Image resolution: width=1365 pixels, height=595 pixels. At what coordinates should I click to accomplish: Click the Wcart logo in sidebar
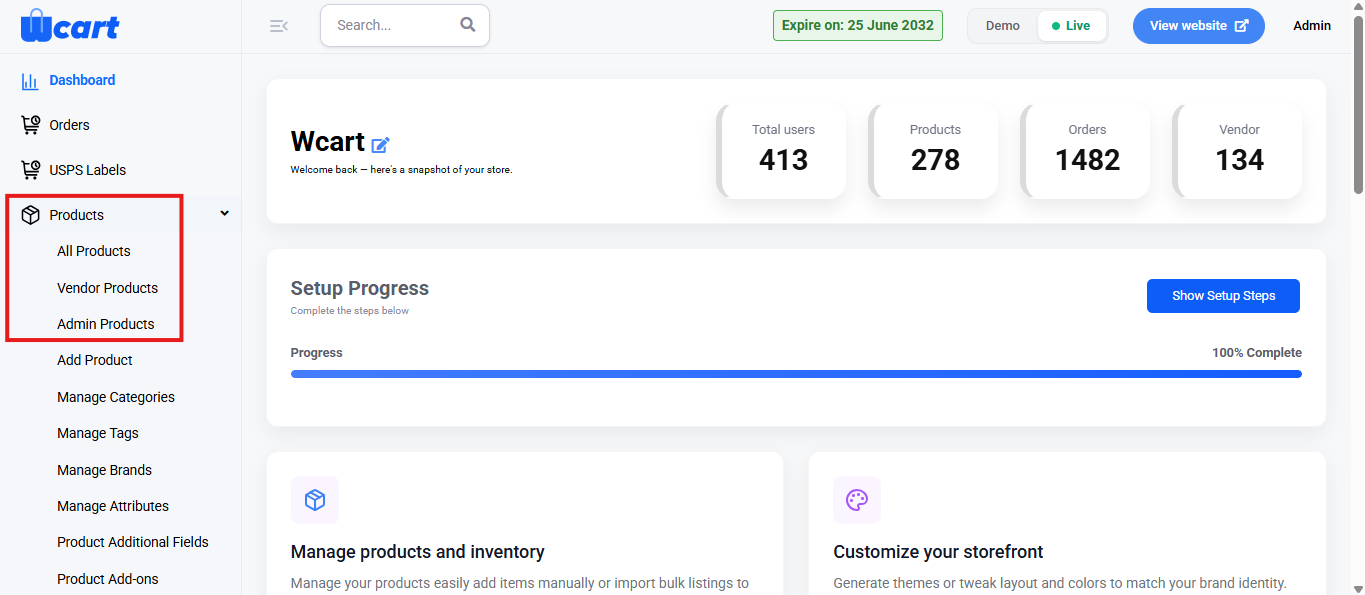coord(70,25)
